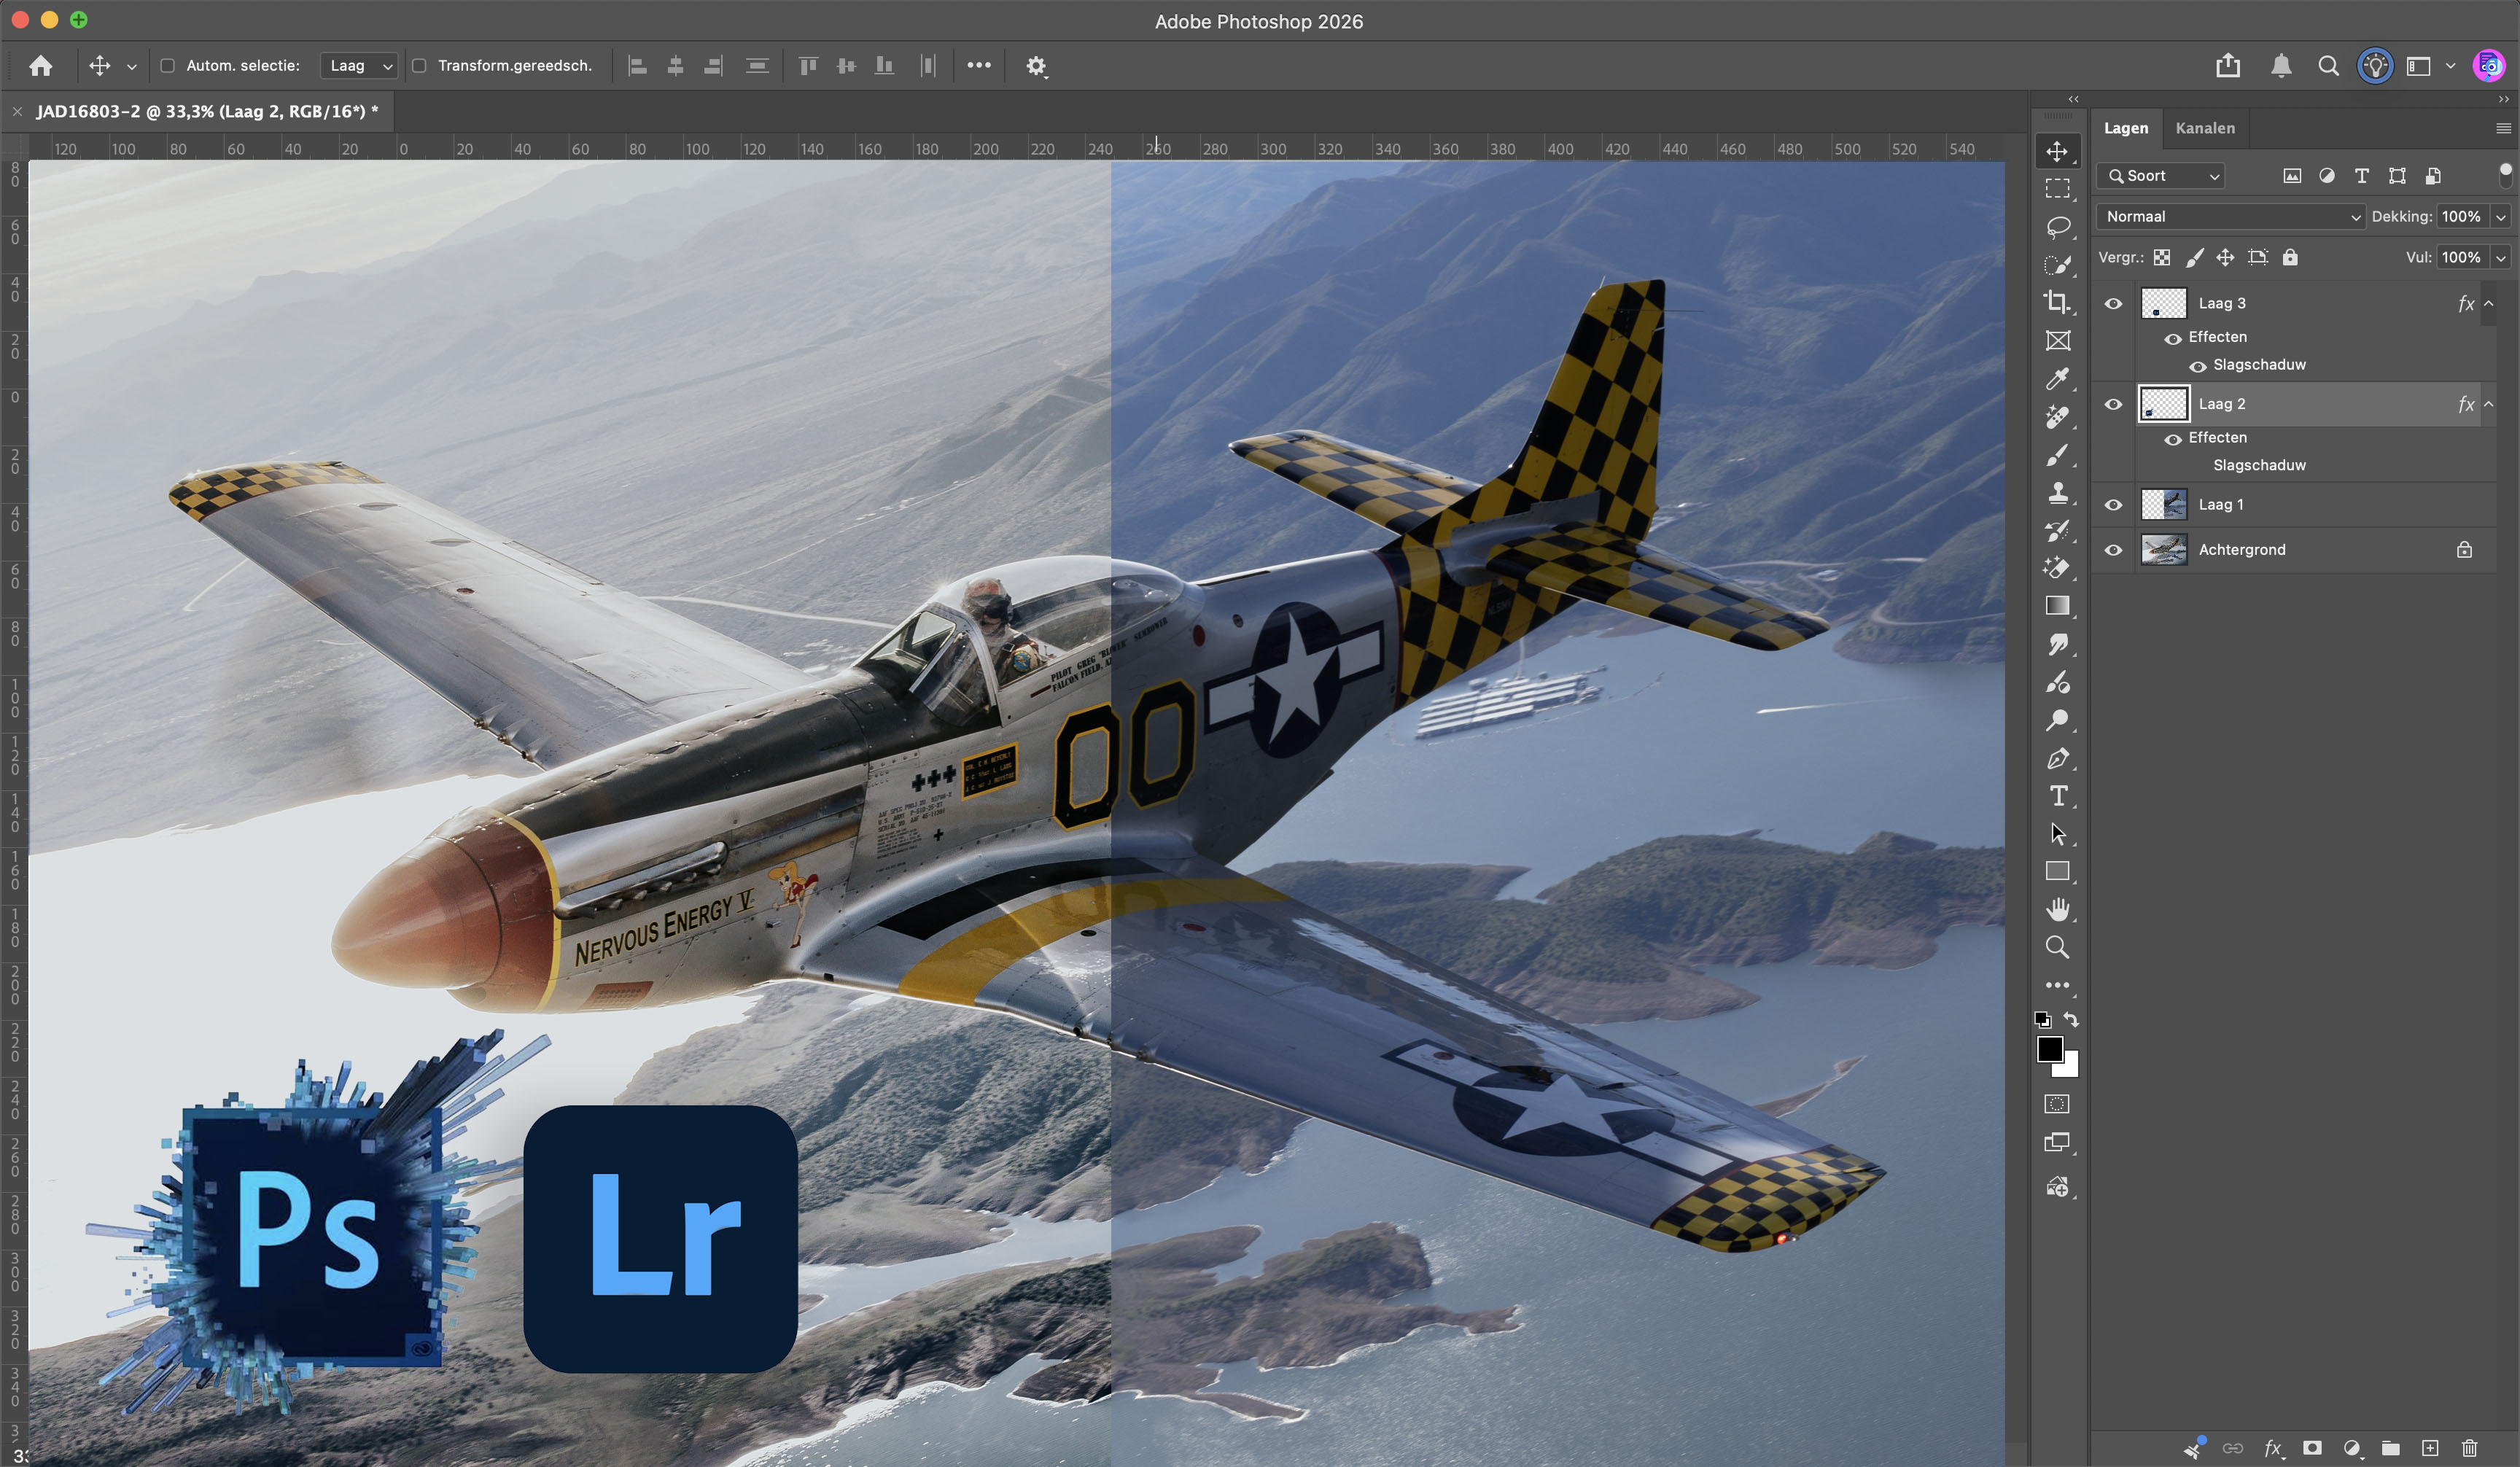Open the Soort layer filter dropdown

pos(2161,176)
